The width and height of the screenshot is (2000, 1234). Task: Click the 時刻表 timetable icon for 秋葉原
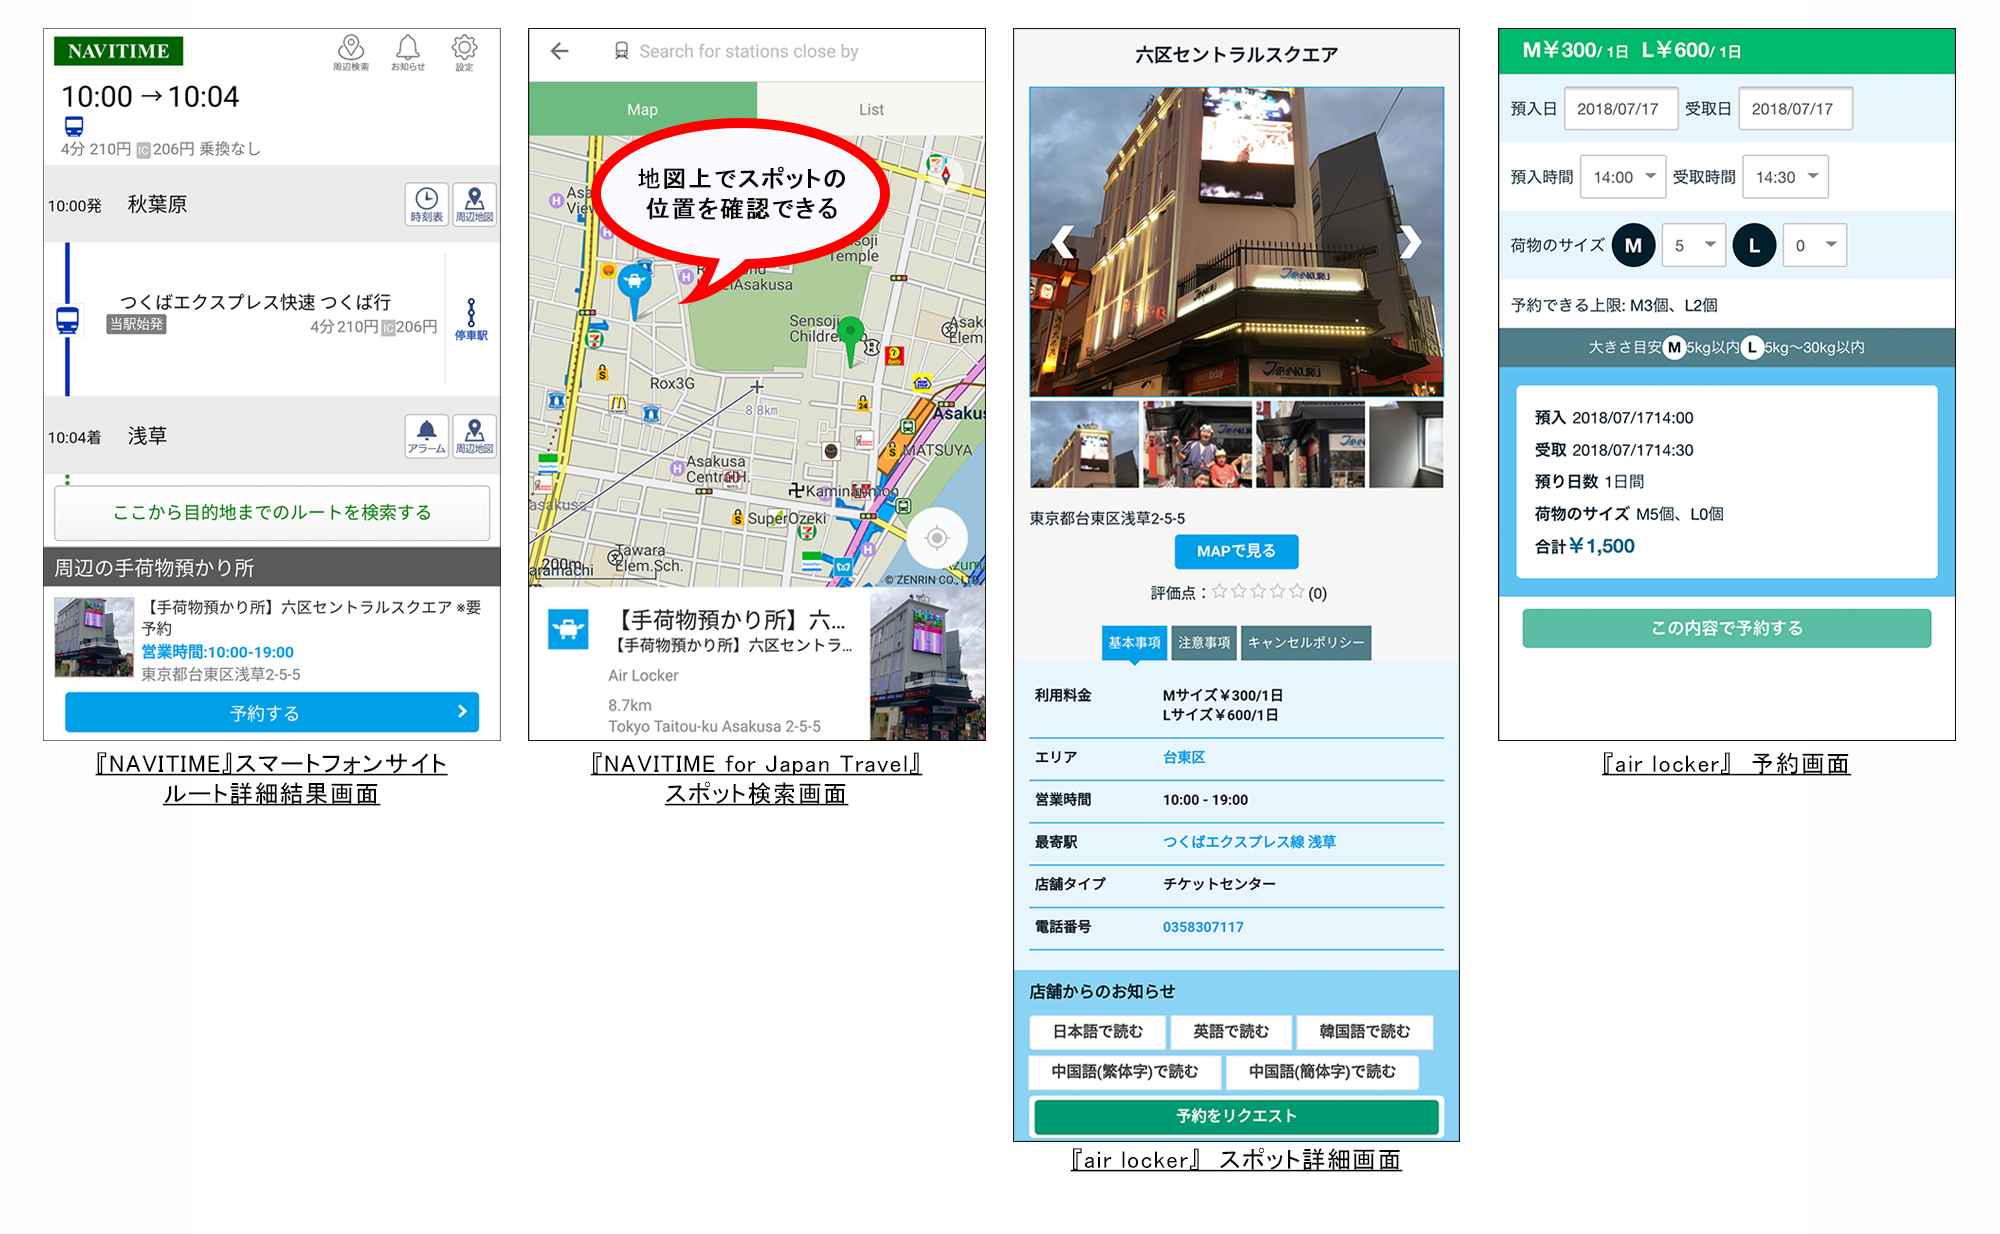[x=426, y=203]
